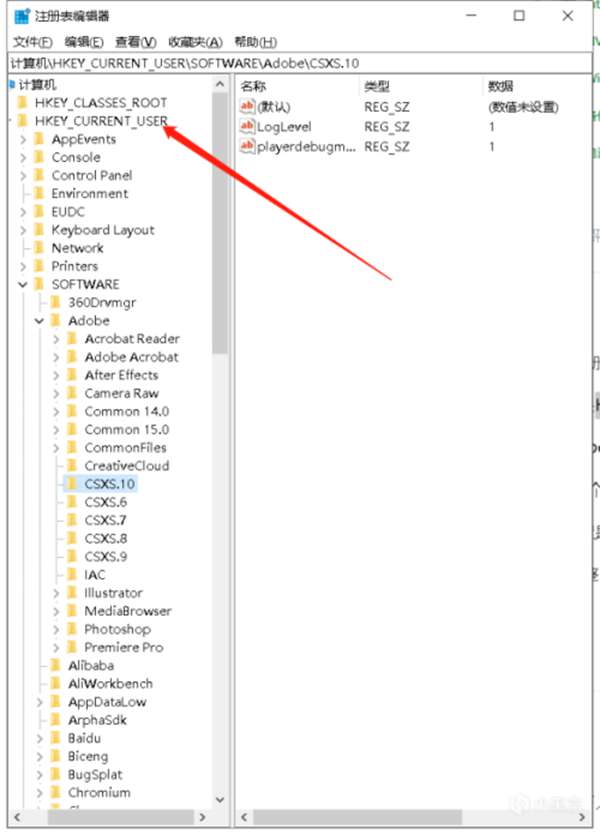
Task: Select the CSXS.10 folder icon
Action: pos(72,484)
